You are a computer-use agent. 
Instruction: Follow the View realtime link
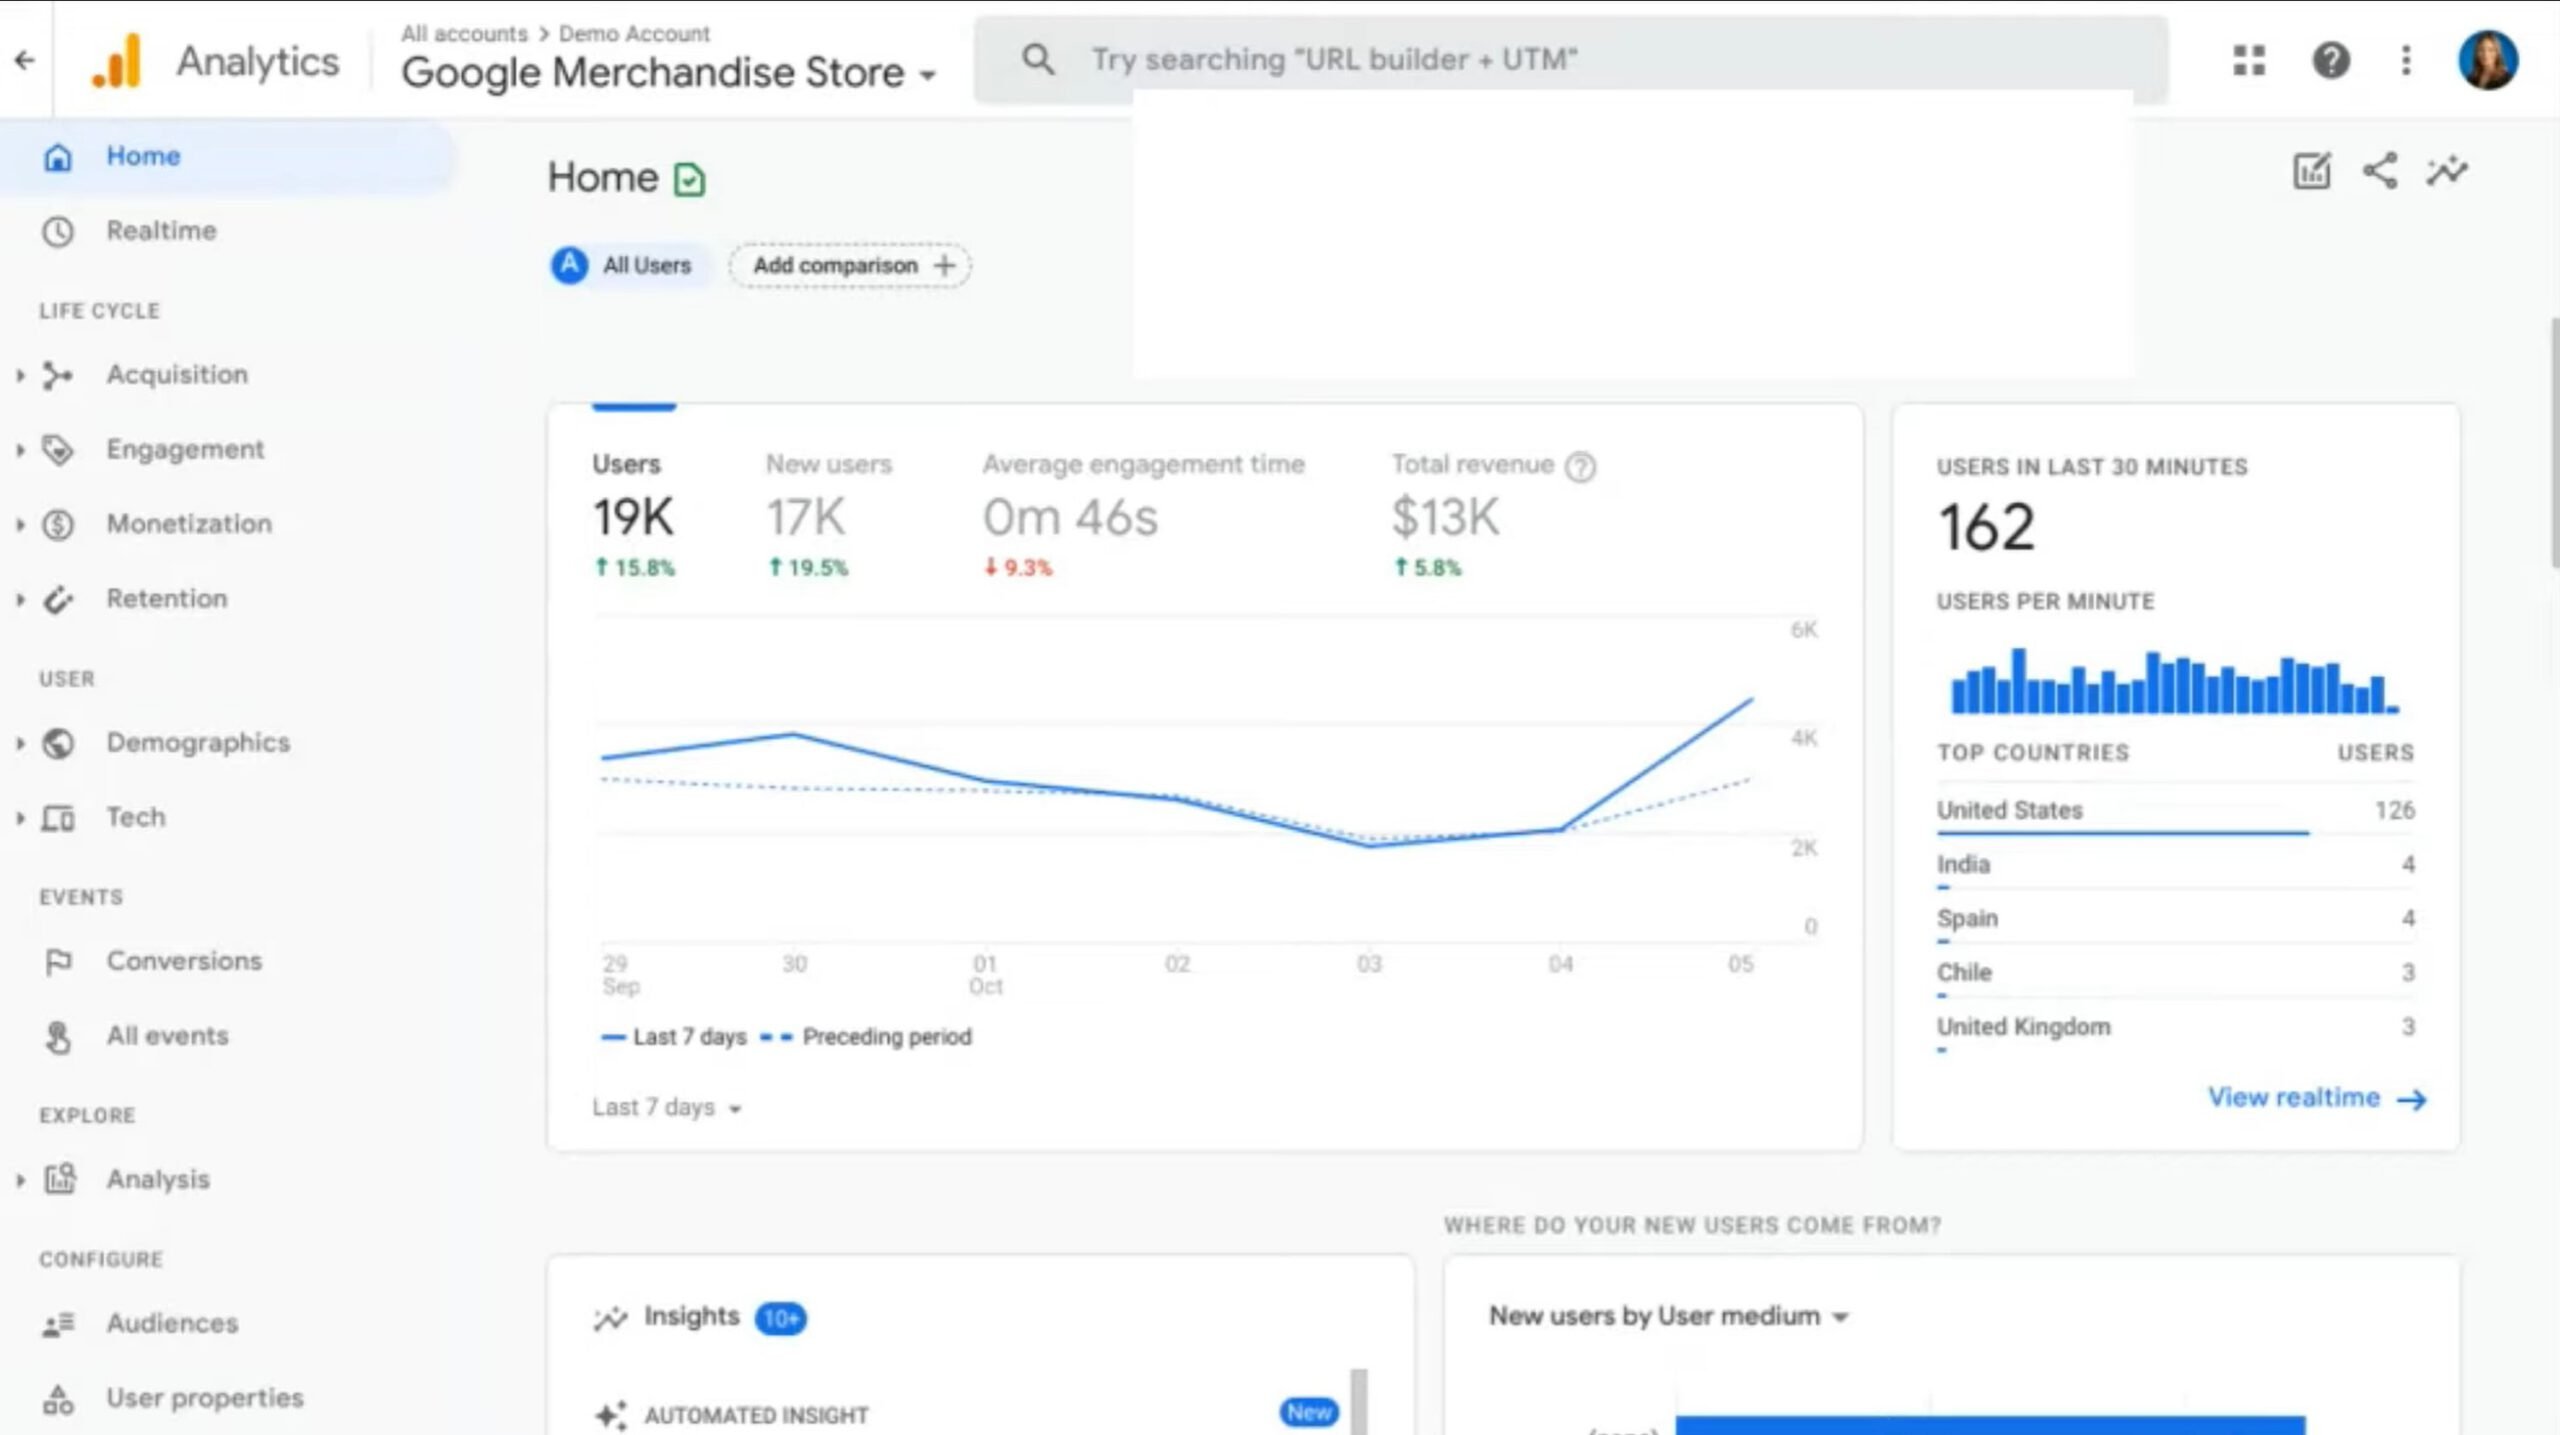click(x=2317, y=1098)
